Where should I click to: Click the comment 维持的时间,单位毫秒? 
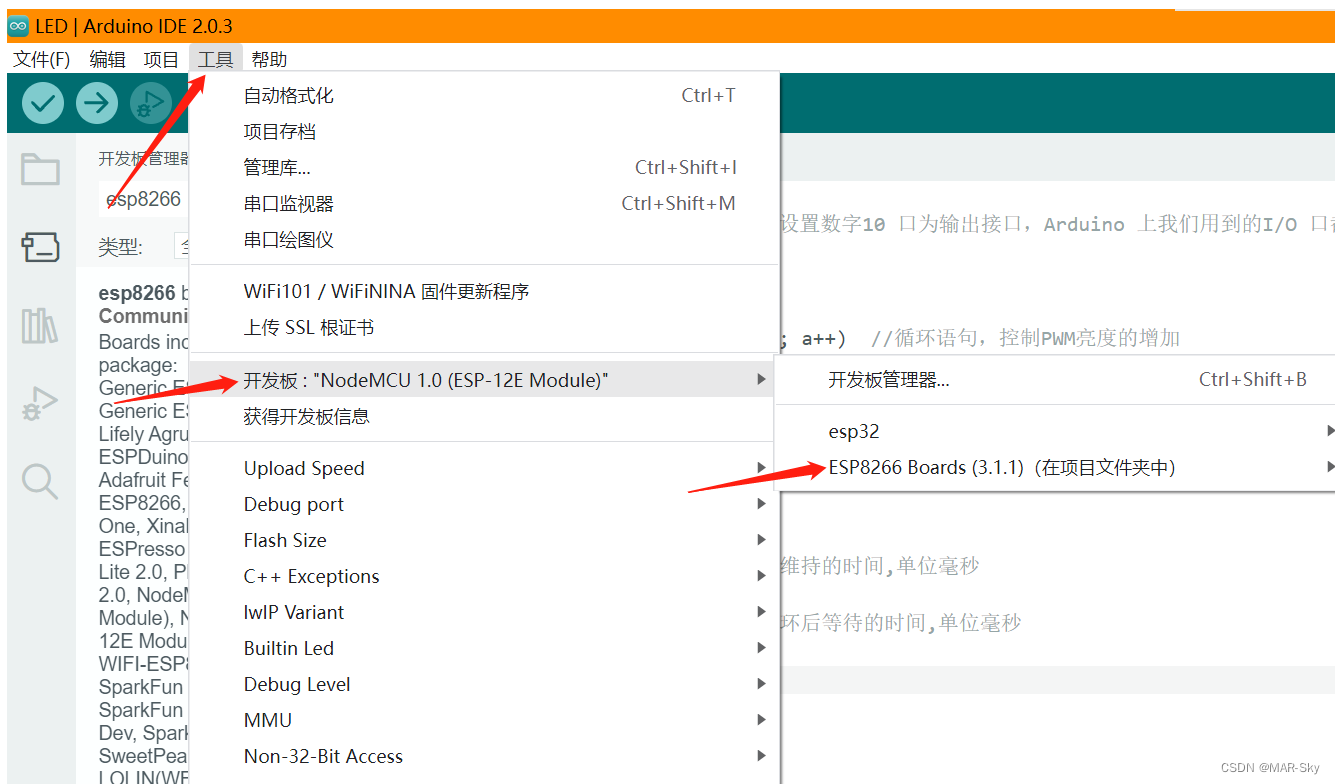tap(880, 566)
